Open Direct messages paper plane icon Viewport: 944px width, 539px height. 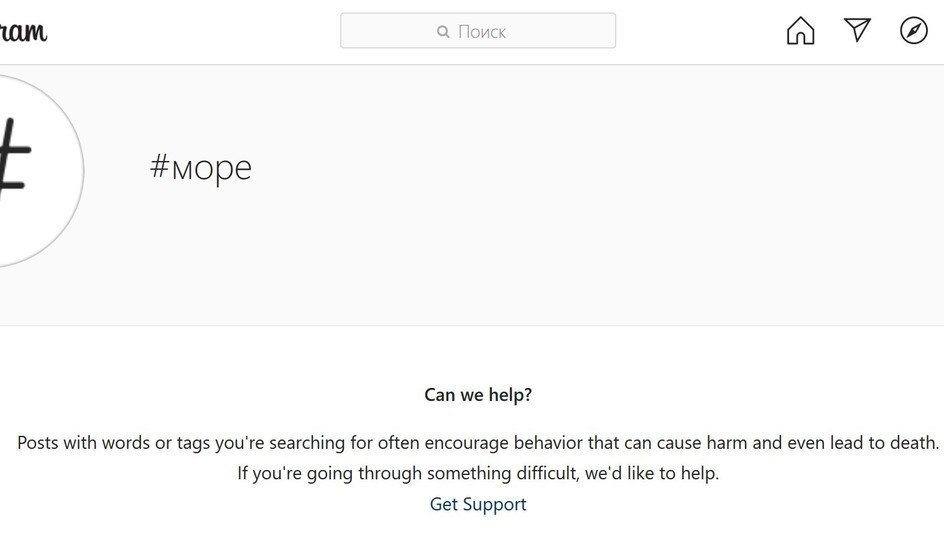tap(857, 30)
